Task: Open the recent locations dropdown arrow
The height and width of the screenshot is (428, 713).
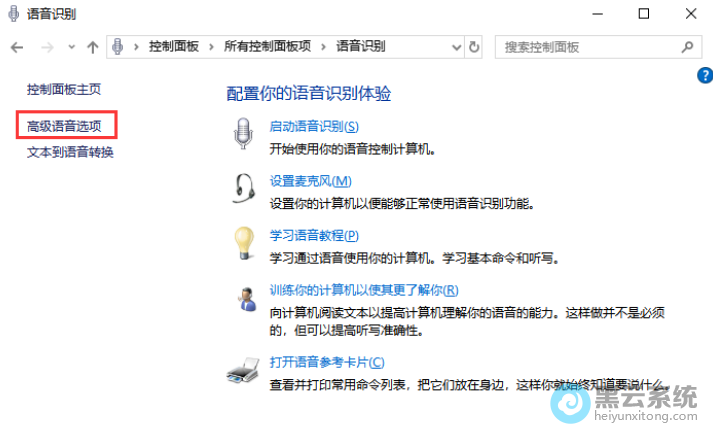Action: (70, 47)
